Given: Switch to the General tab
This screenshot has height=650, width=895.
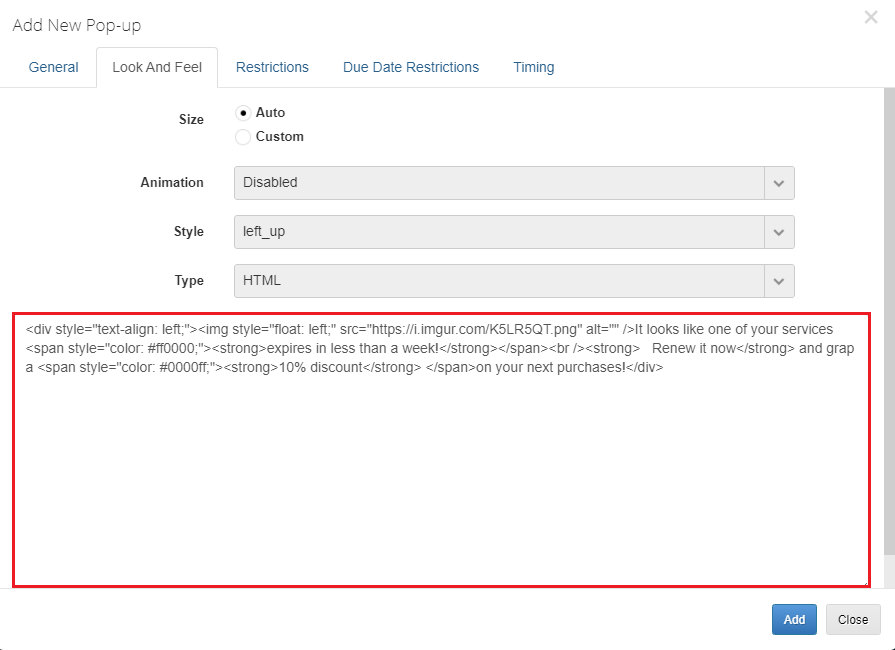Looking at the screenshot, I should 54,67.
